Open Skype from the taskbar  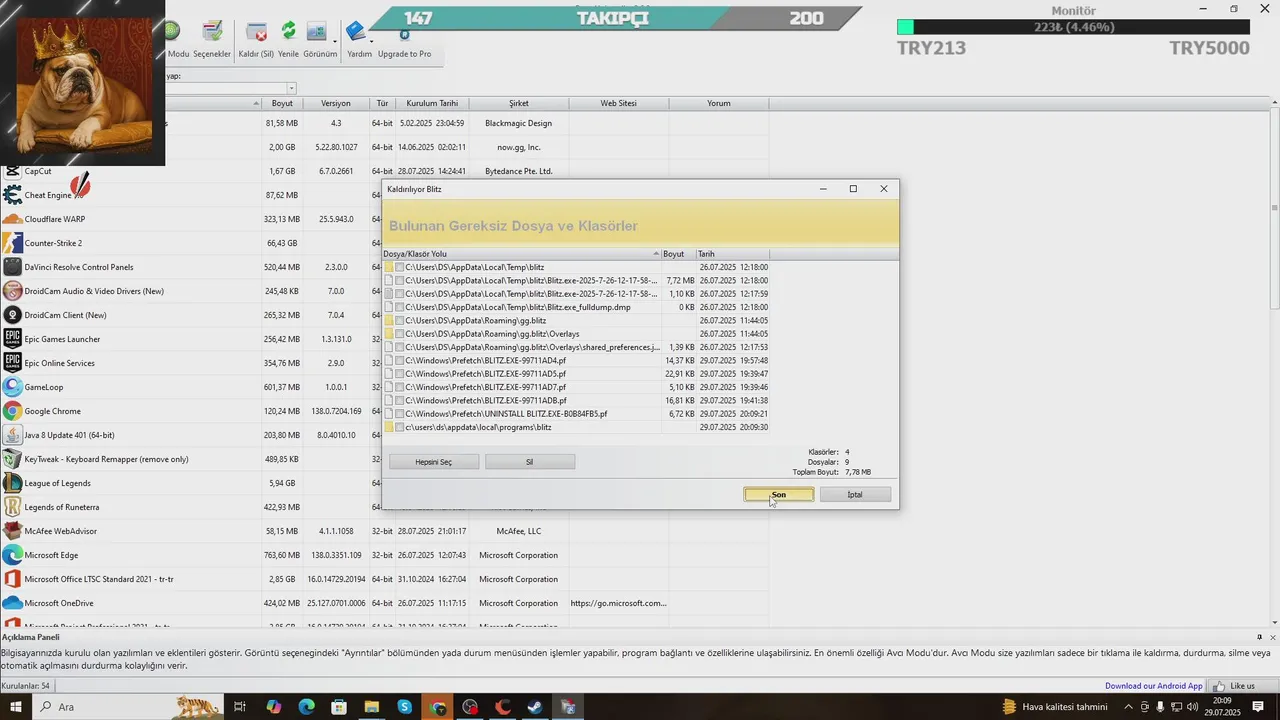coord(405,707)
